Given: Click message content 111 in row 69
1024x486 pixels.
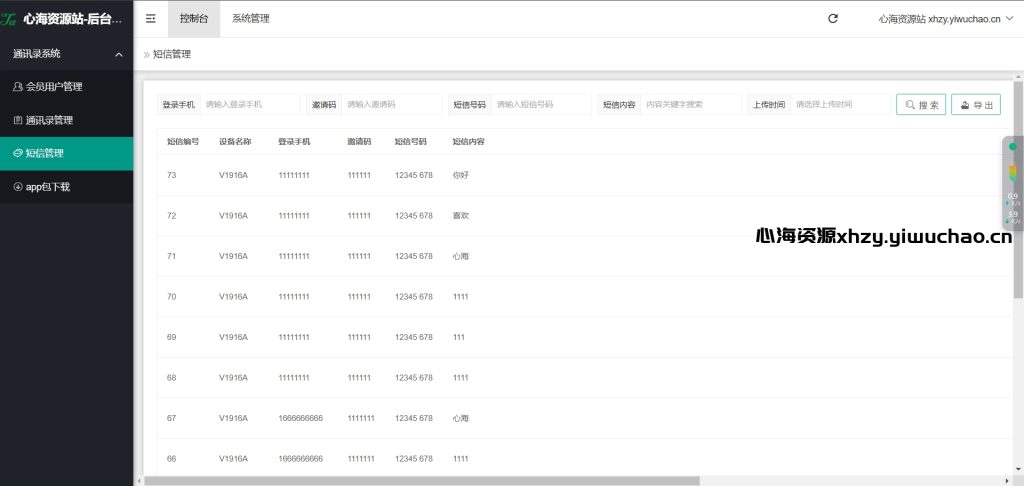Looking at the screenshot, I should point(458,337).
